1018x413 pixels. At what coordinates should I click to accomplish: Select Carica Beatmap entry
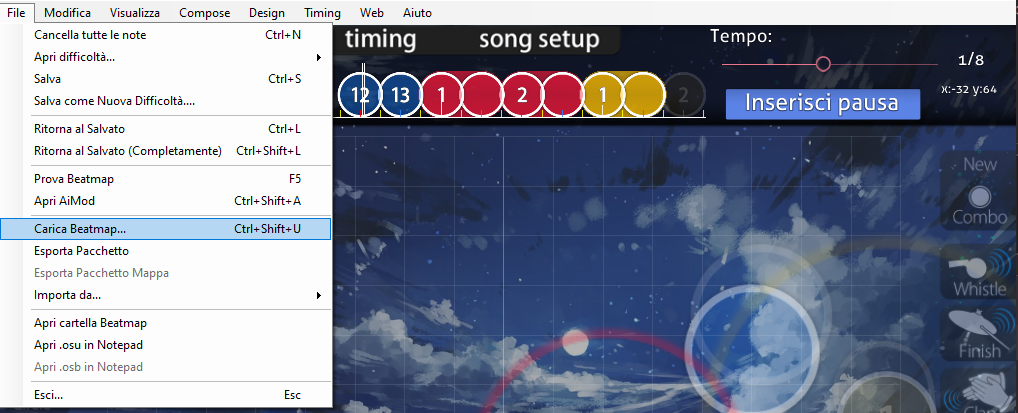[166, 229]
